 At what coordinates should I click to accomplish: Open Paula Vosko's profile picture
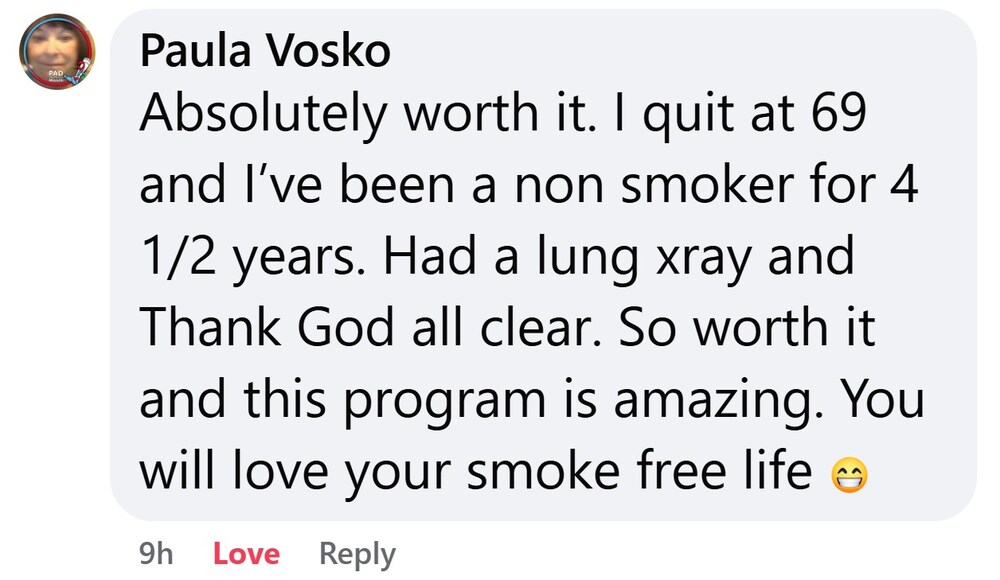57,52
